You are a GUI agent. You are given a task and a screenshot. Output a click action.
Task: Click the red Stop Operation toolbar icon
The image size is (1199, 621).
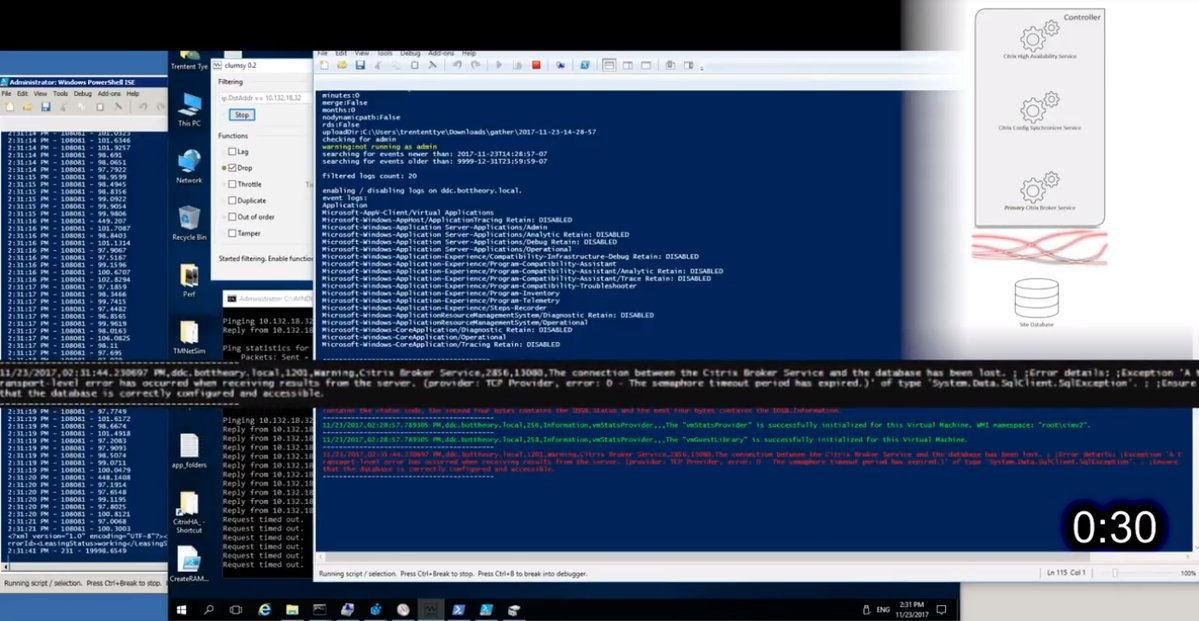click(x=536, y=65)
